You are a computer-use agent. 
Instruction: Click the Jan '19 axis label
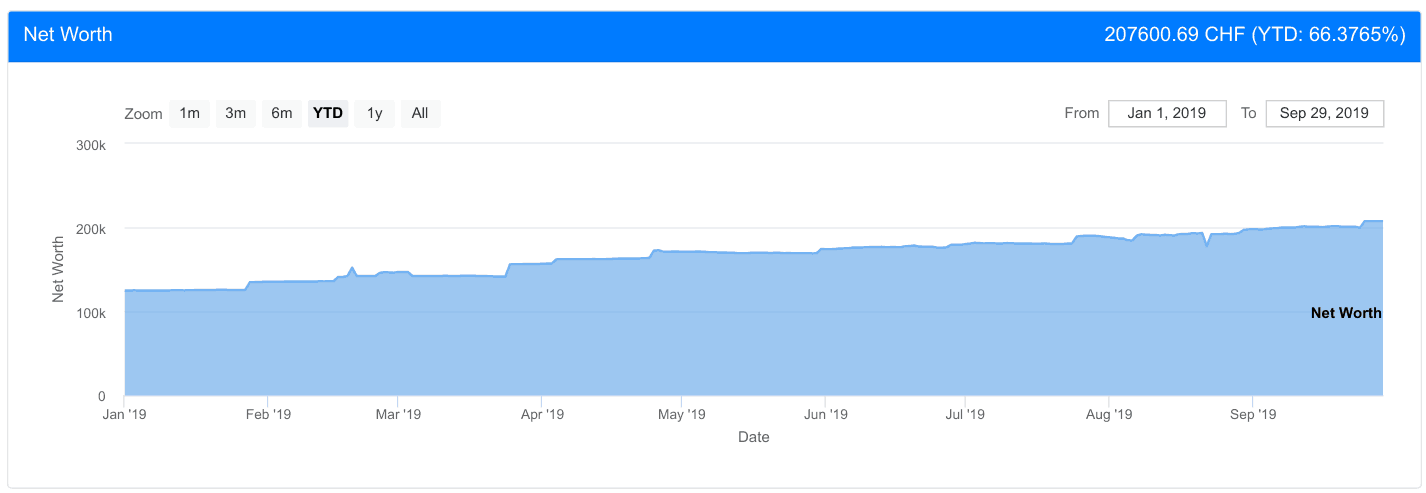(125, 413)
